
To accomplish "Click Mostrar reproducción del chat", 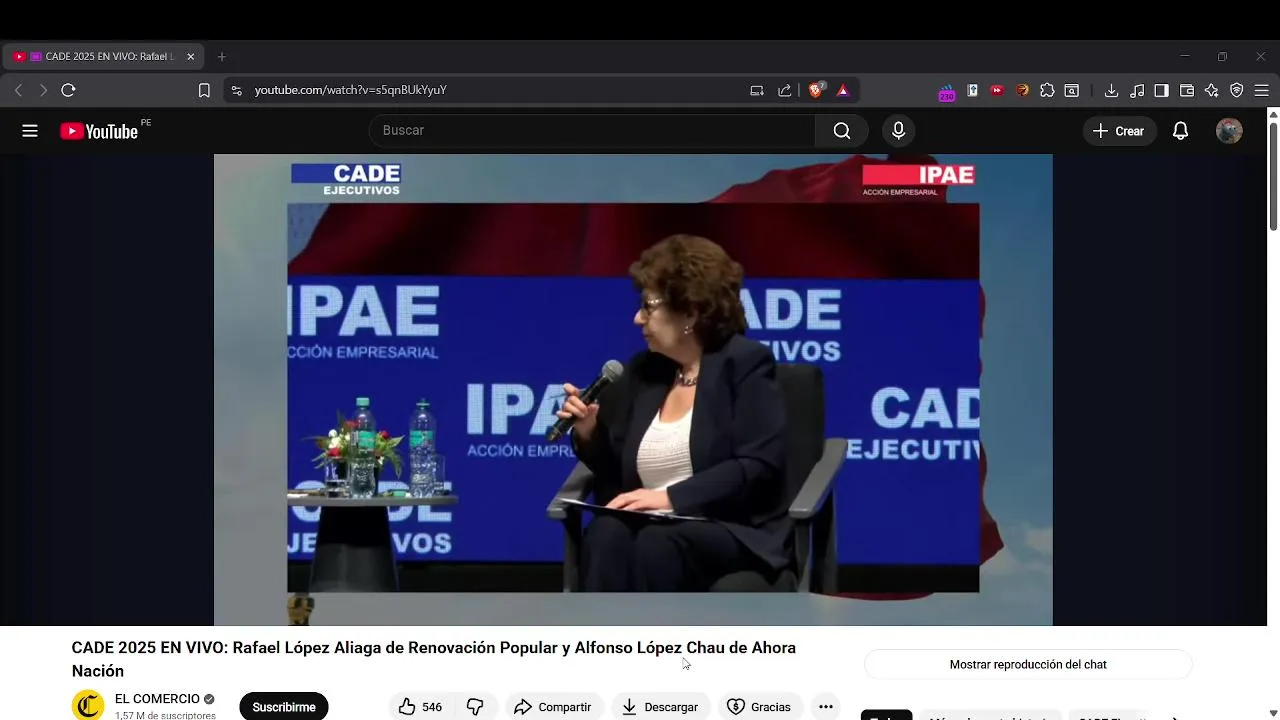I will point(1028,664).
